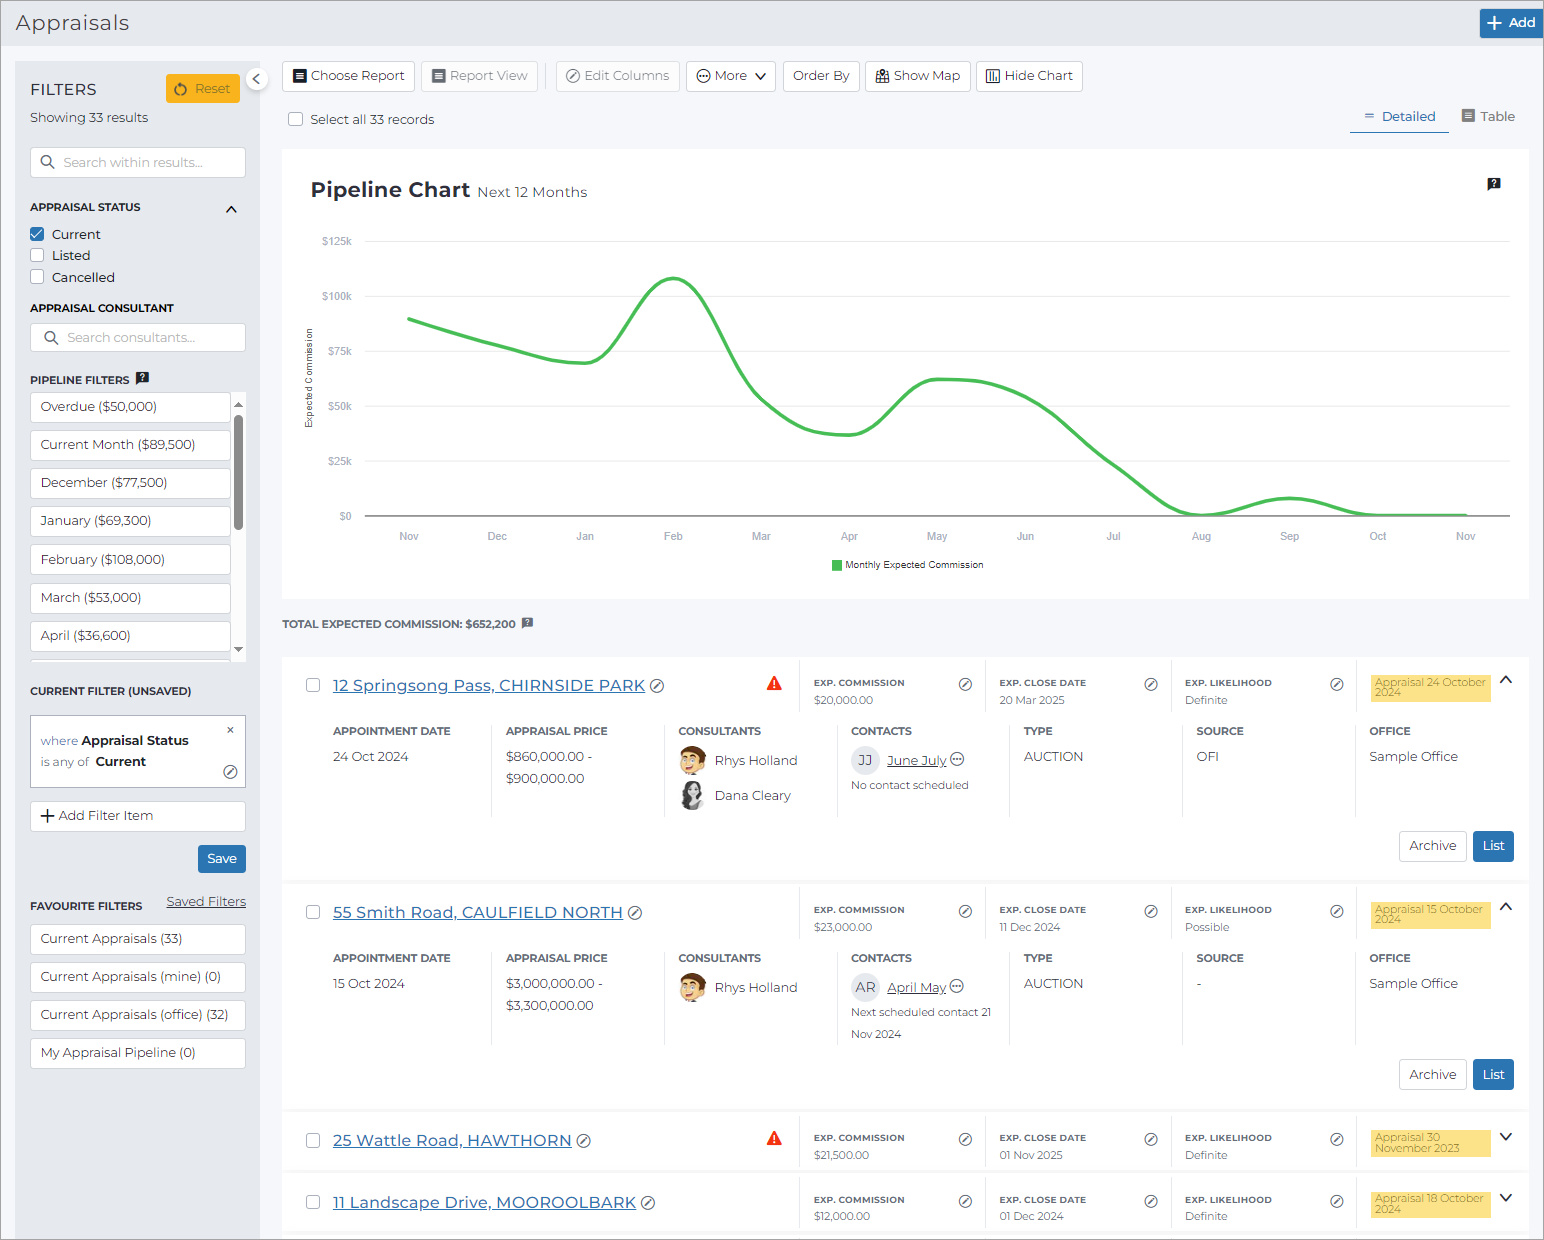The width and height of the screenshot is (1544, 1240).
Task: Click the pipeline filters list scrollbar
Action: 238,472
